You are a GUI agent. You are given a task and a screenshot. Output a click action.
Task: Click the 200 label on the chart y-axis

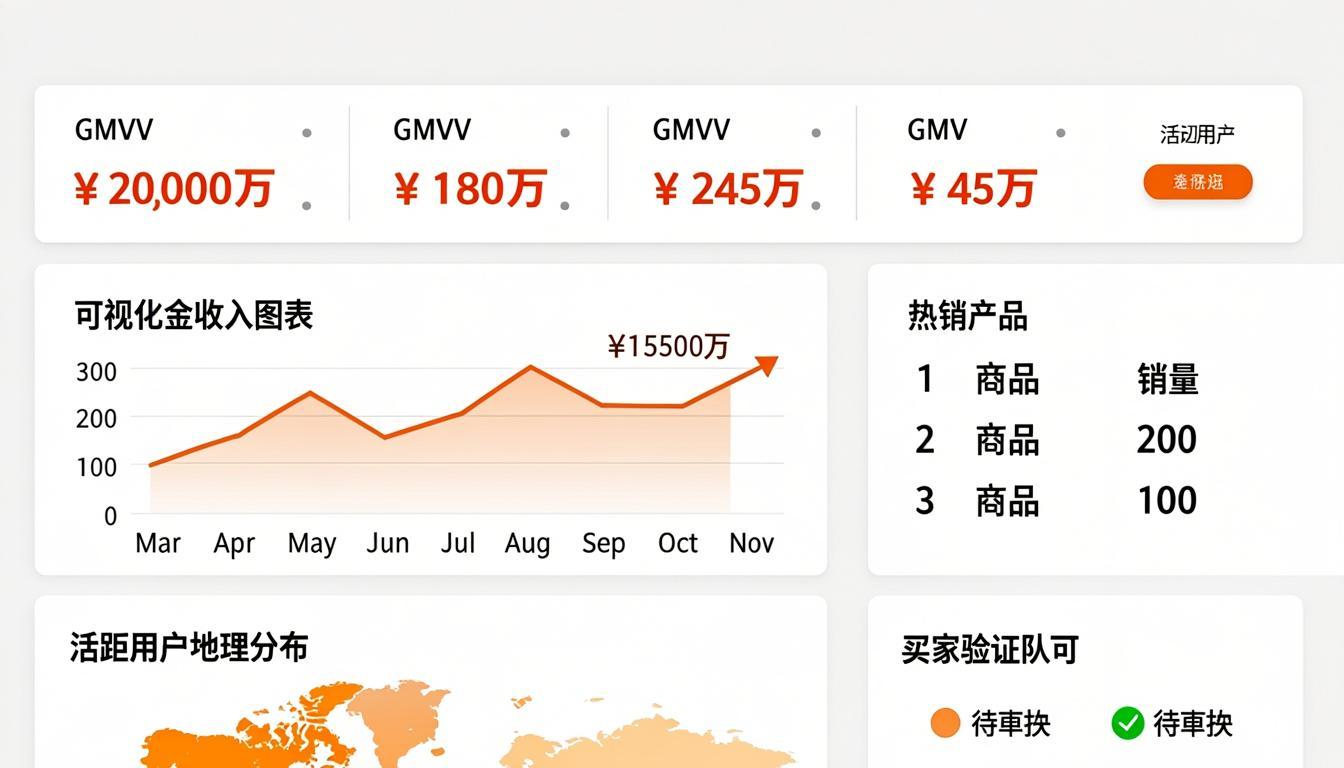coord(96,419)
